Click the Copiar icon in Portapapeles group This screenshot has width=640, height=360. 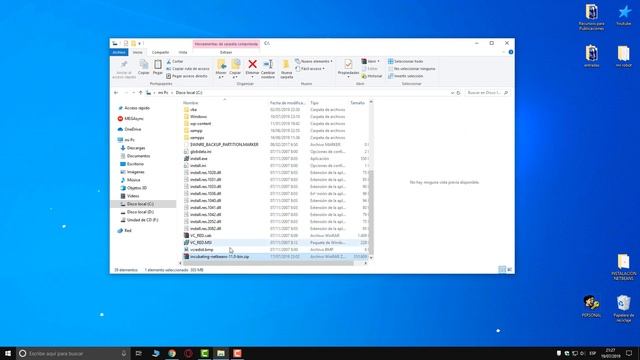click(143, 67)
